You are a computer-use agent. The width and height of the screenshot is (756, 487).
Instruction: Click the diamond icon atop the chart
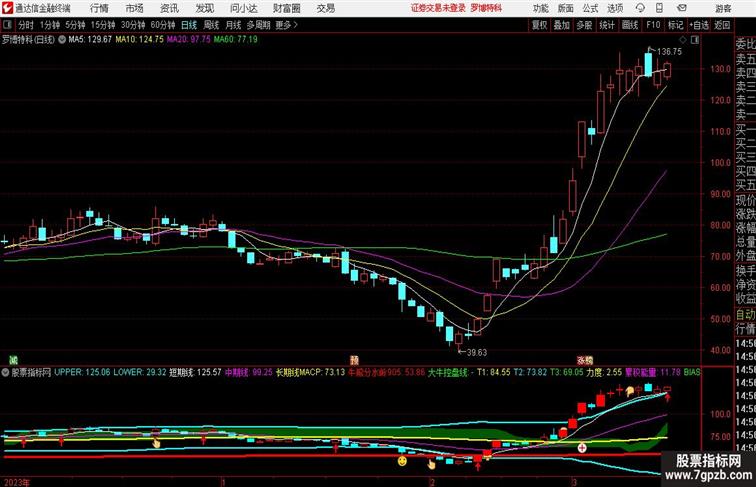pyautogui.click(x=683, y=40)
